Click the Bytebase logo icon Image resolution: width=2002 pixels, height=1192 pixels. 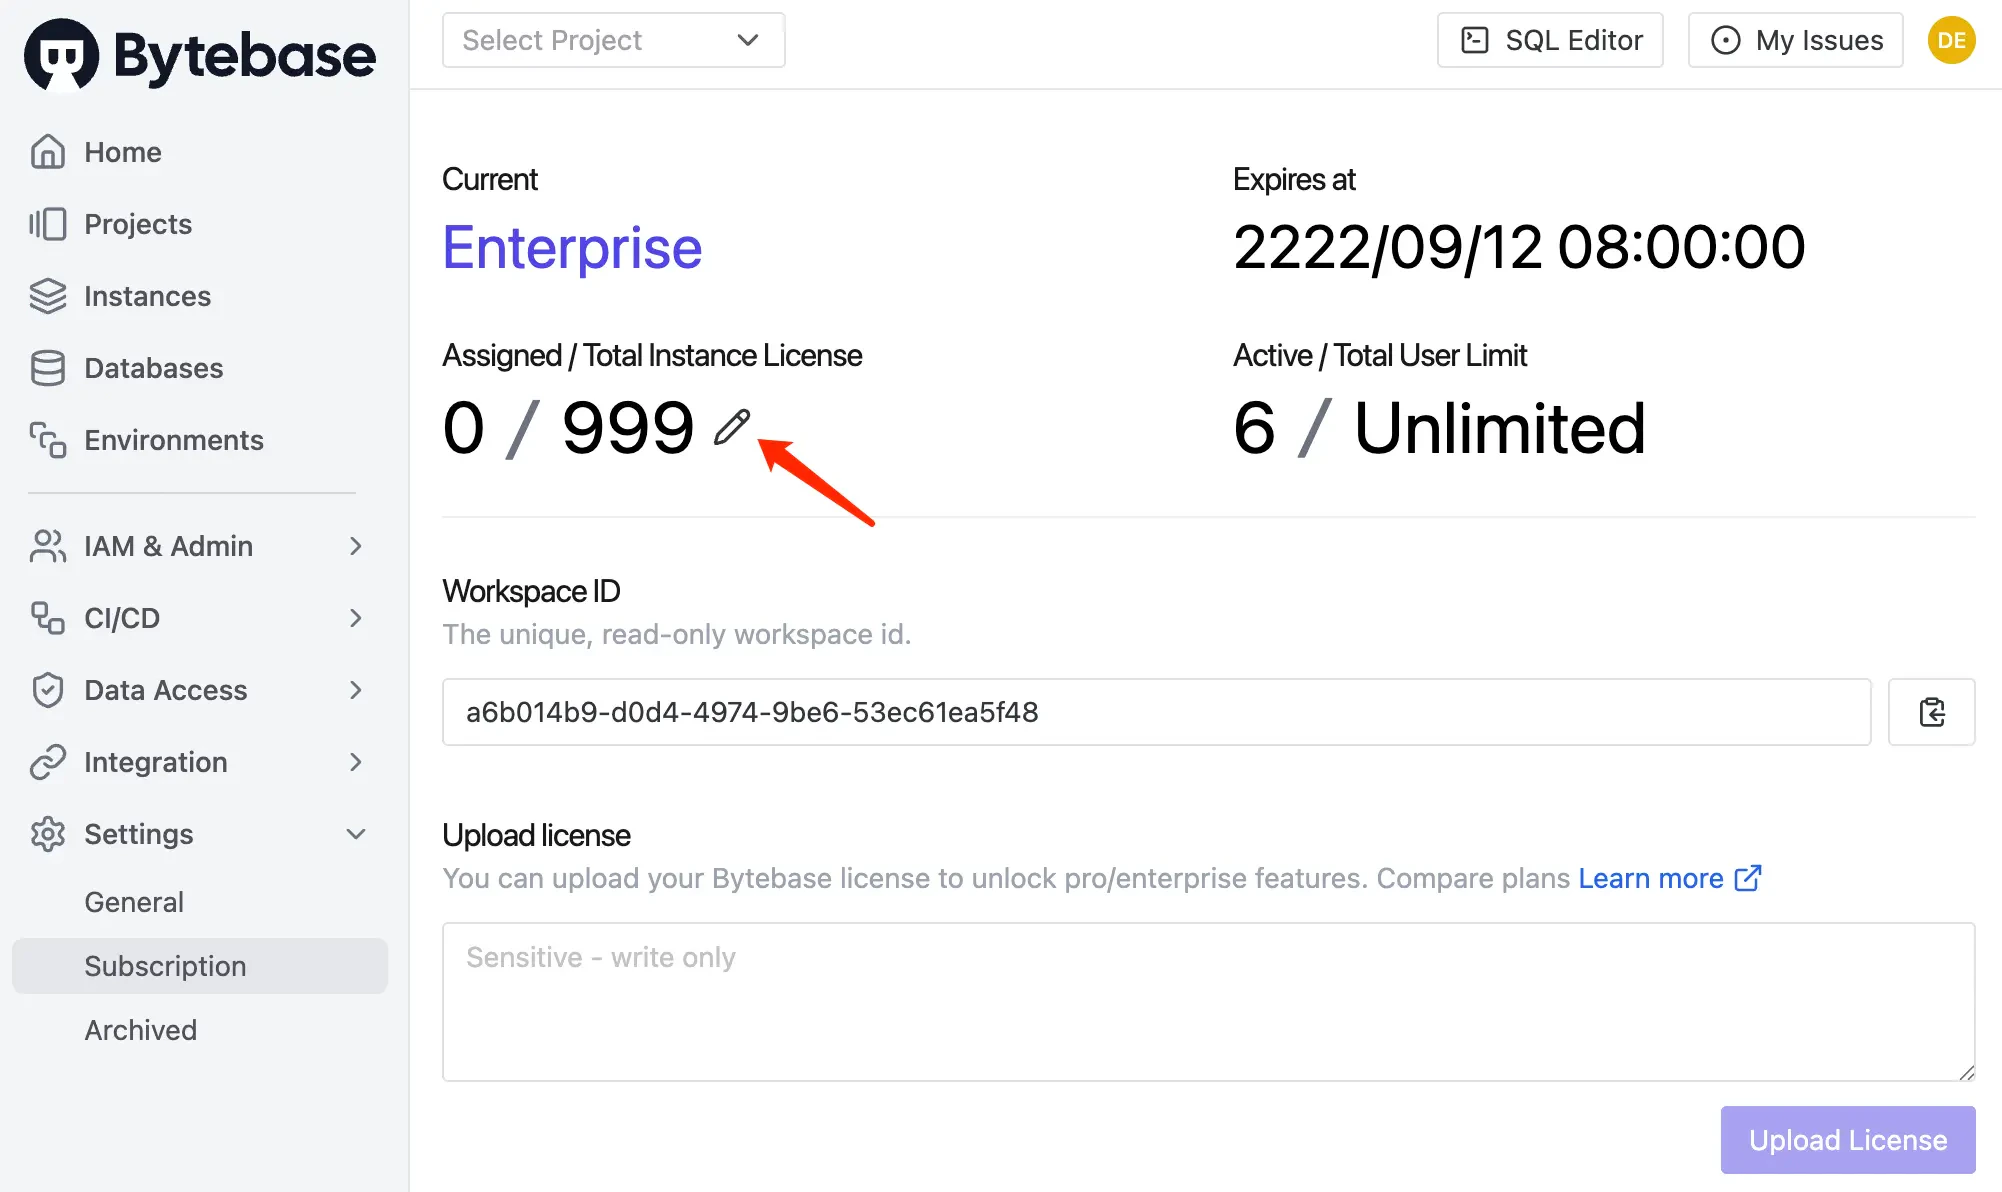[x=60, y=55]
